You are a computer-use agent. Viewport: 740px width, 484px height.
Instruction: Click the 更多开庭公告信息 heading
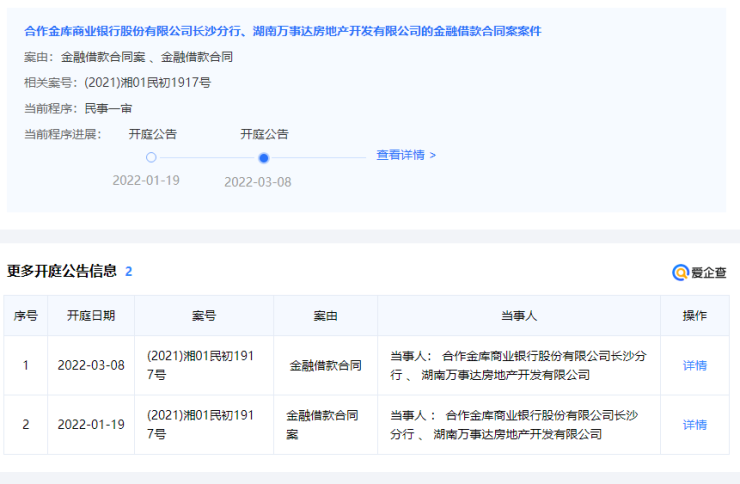click(x=62, y=271)
